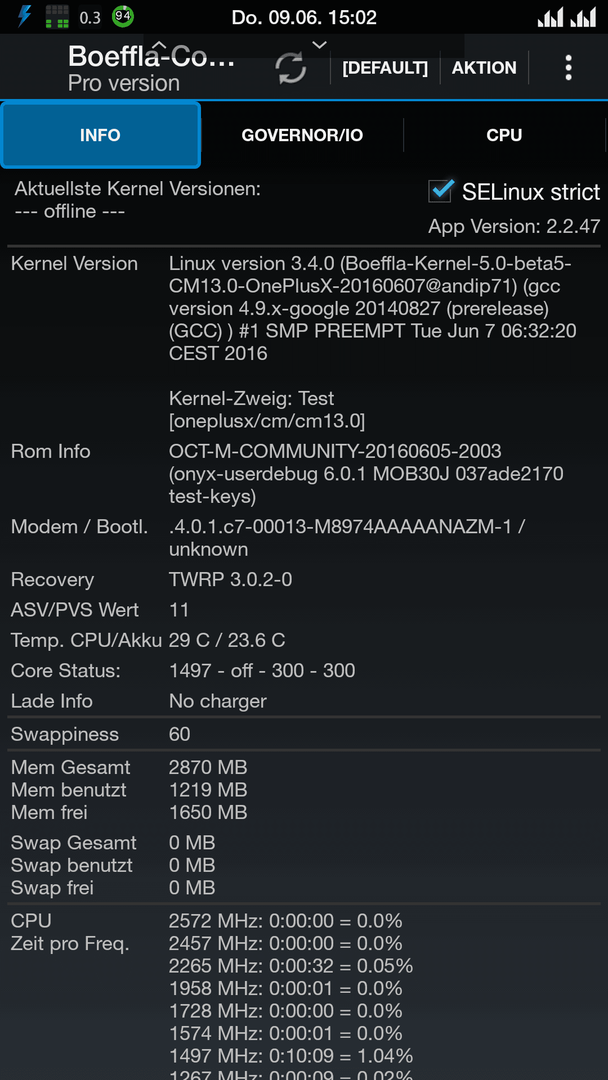Screen dimensions: 608x1080
Task: Tap the 0.3 load indicator icon
Action: 90,17
